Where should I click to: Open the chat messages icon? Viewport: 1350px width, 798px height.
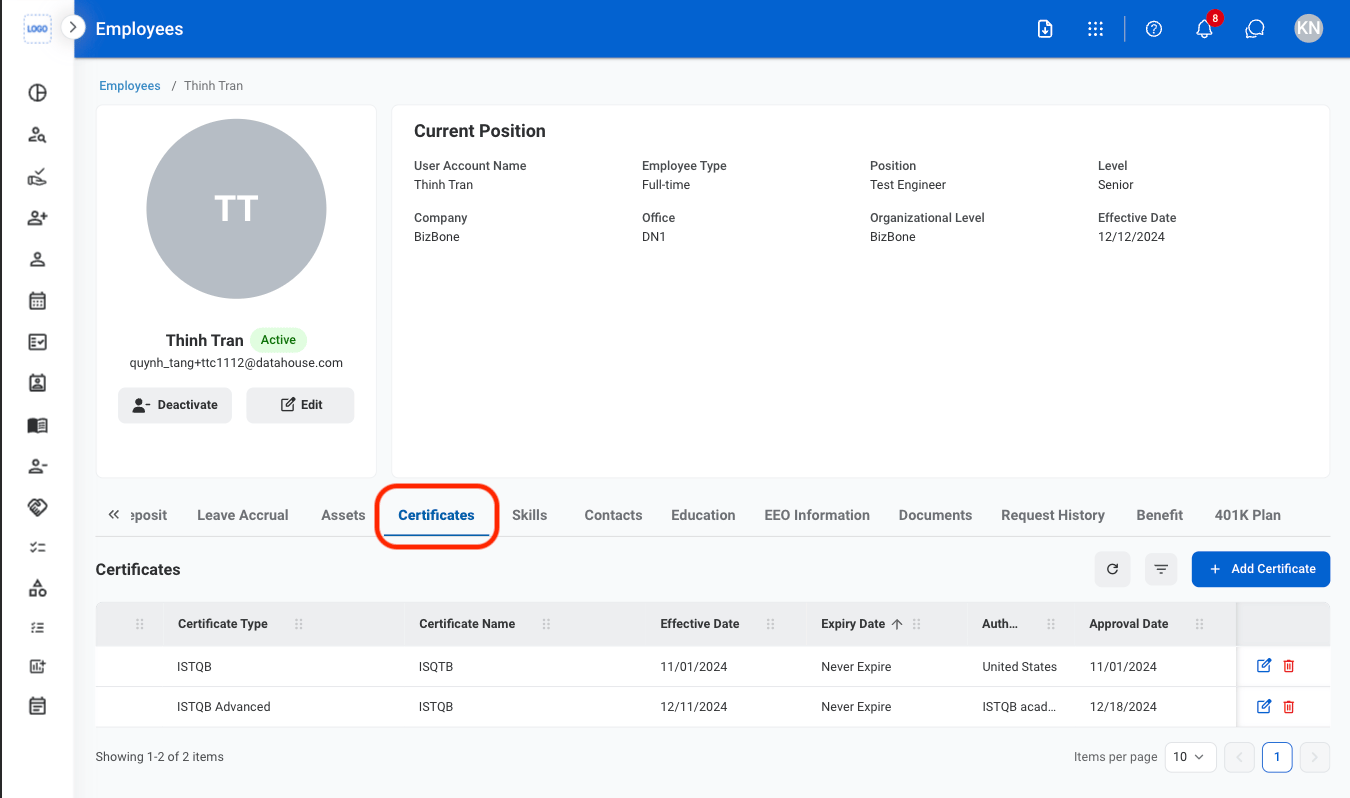pyautogui.click(x=1255, y=29)
